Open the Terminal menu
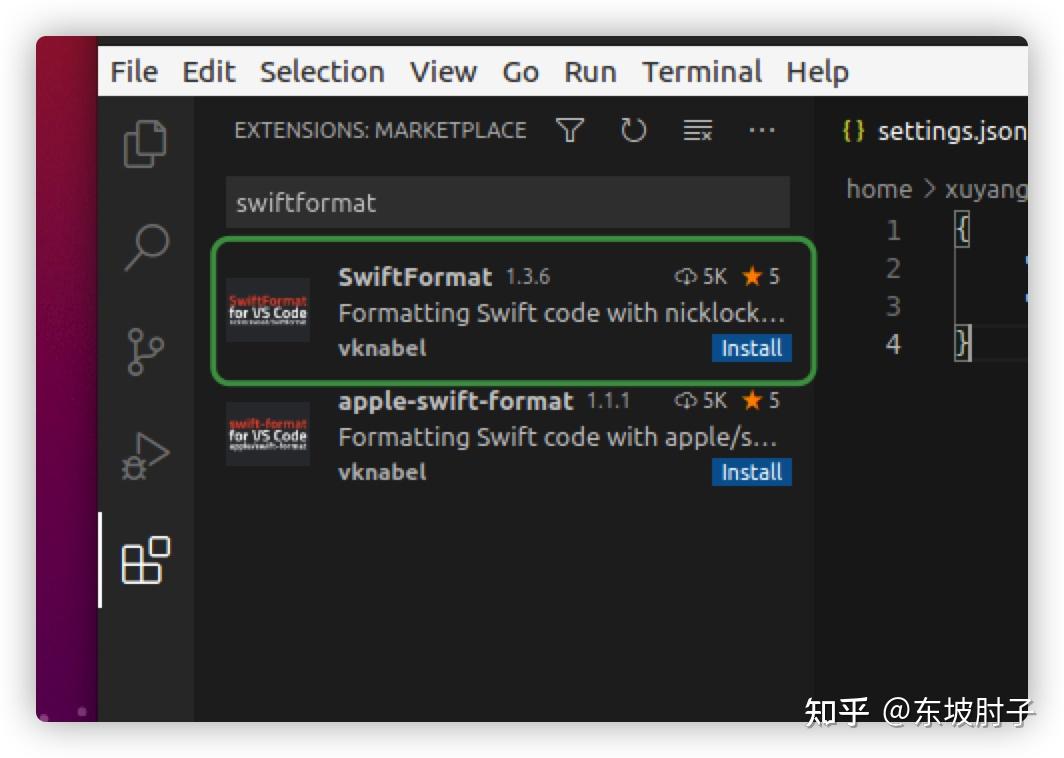 701,71
